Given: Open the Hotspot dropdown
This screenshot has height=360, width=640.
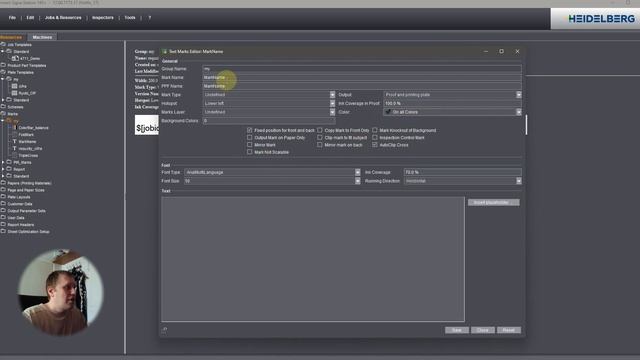Looking at the screenshot, I should tap(332, 103).
